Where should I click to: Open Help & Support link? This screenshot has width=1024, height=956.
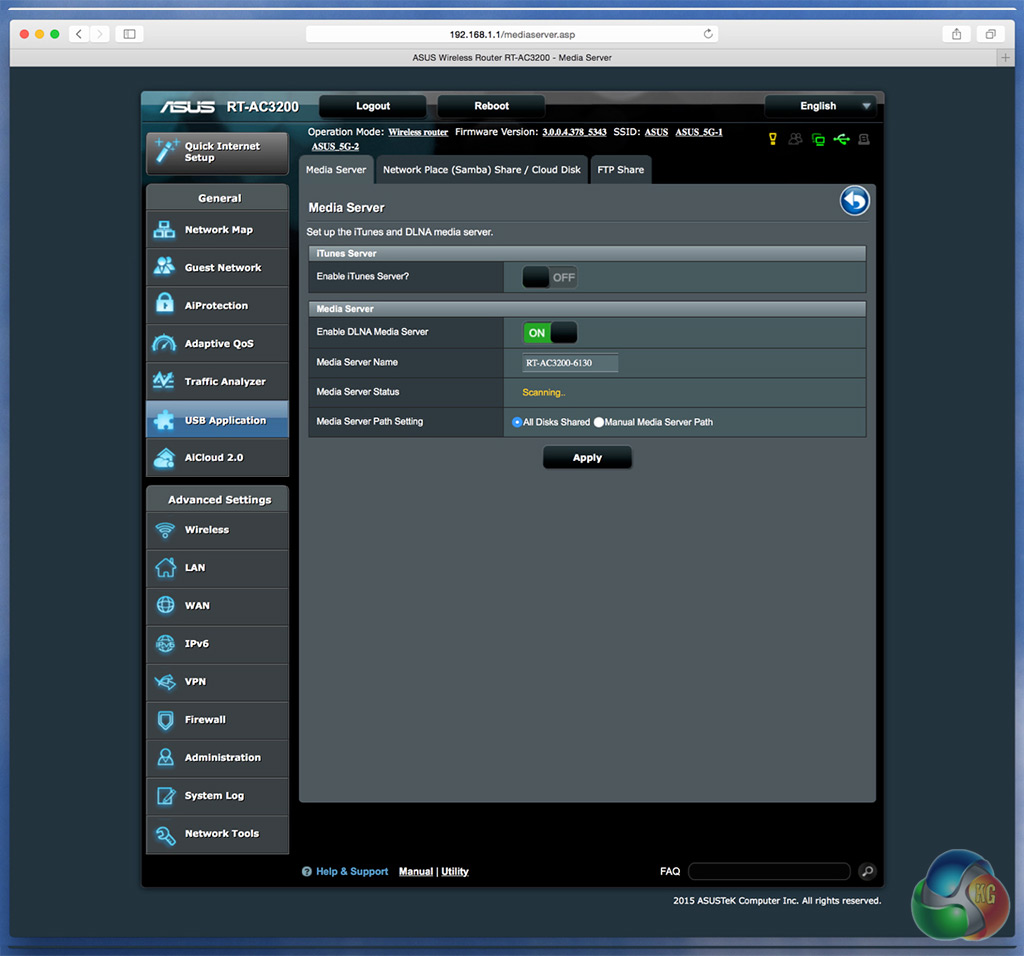pos(352,872)
